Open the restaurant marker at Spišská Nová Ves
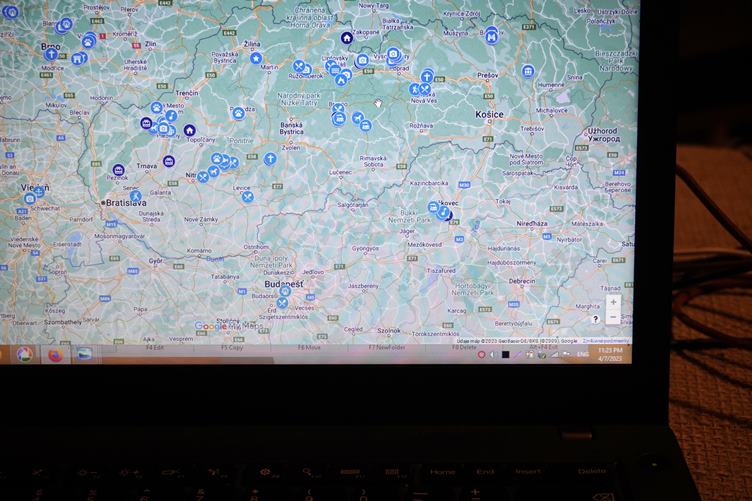 tap(424, 89)
